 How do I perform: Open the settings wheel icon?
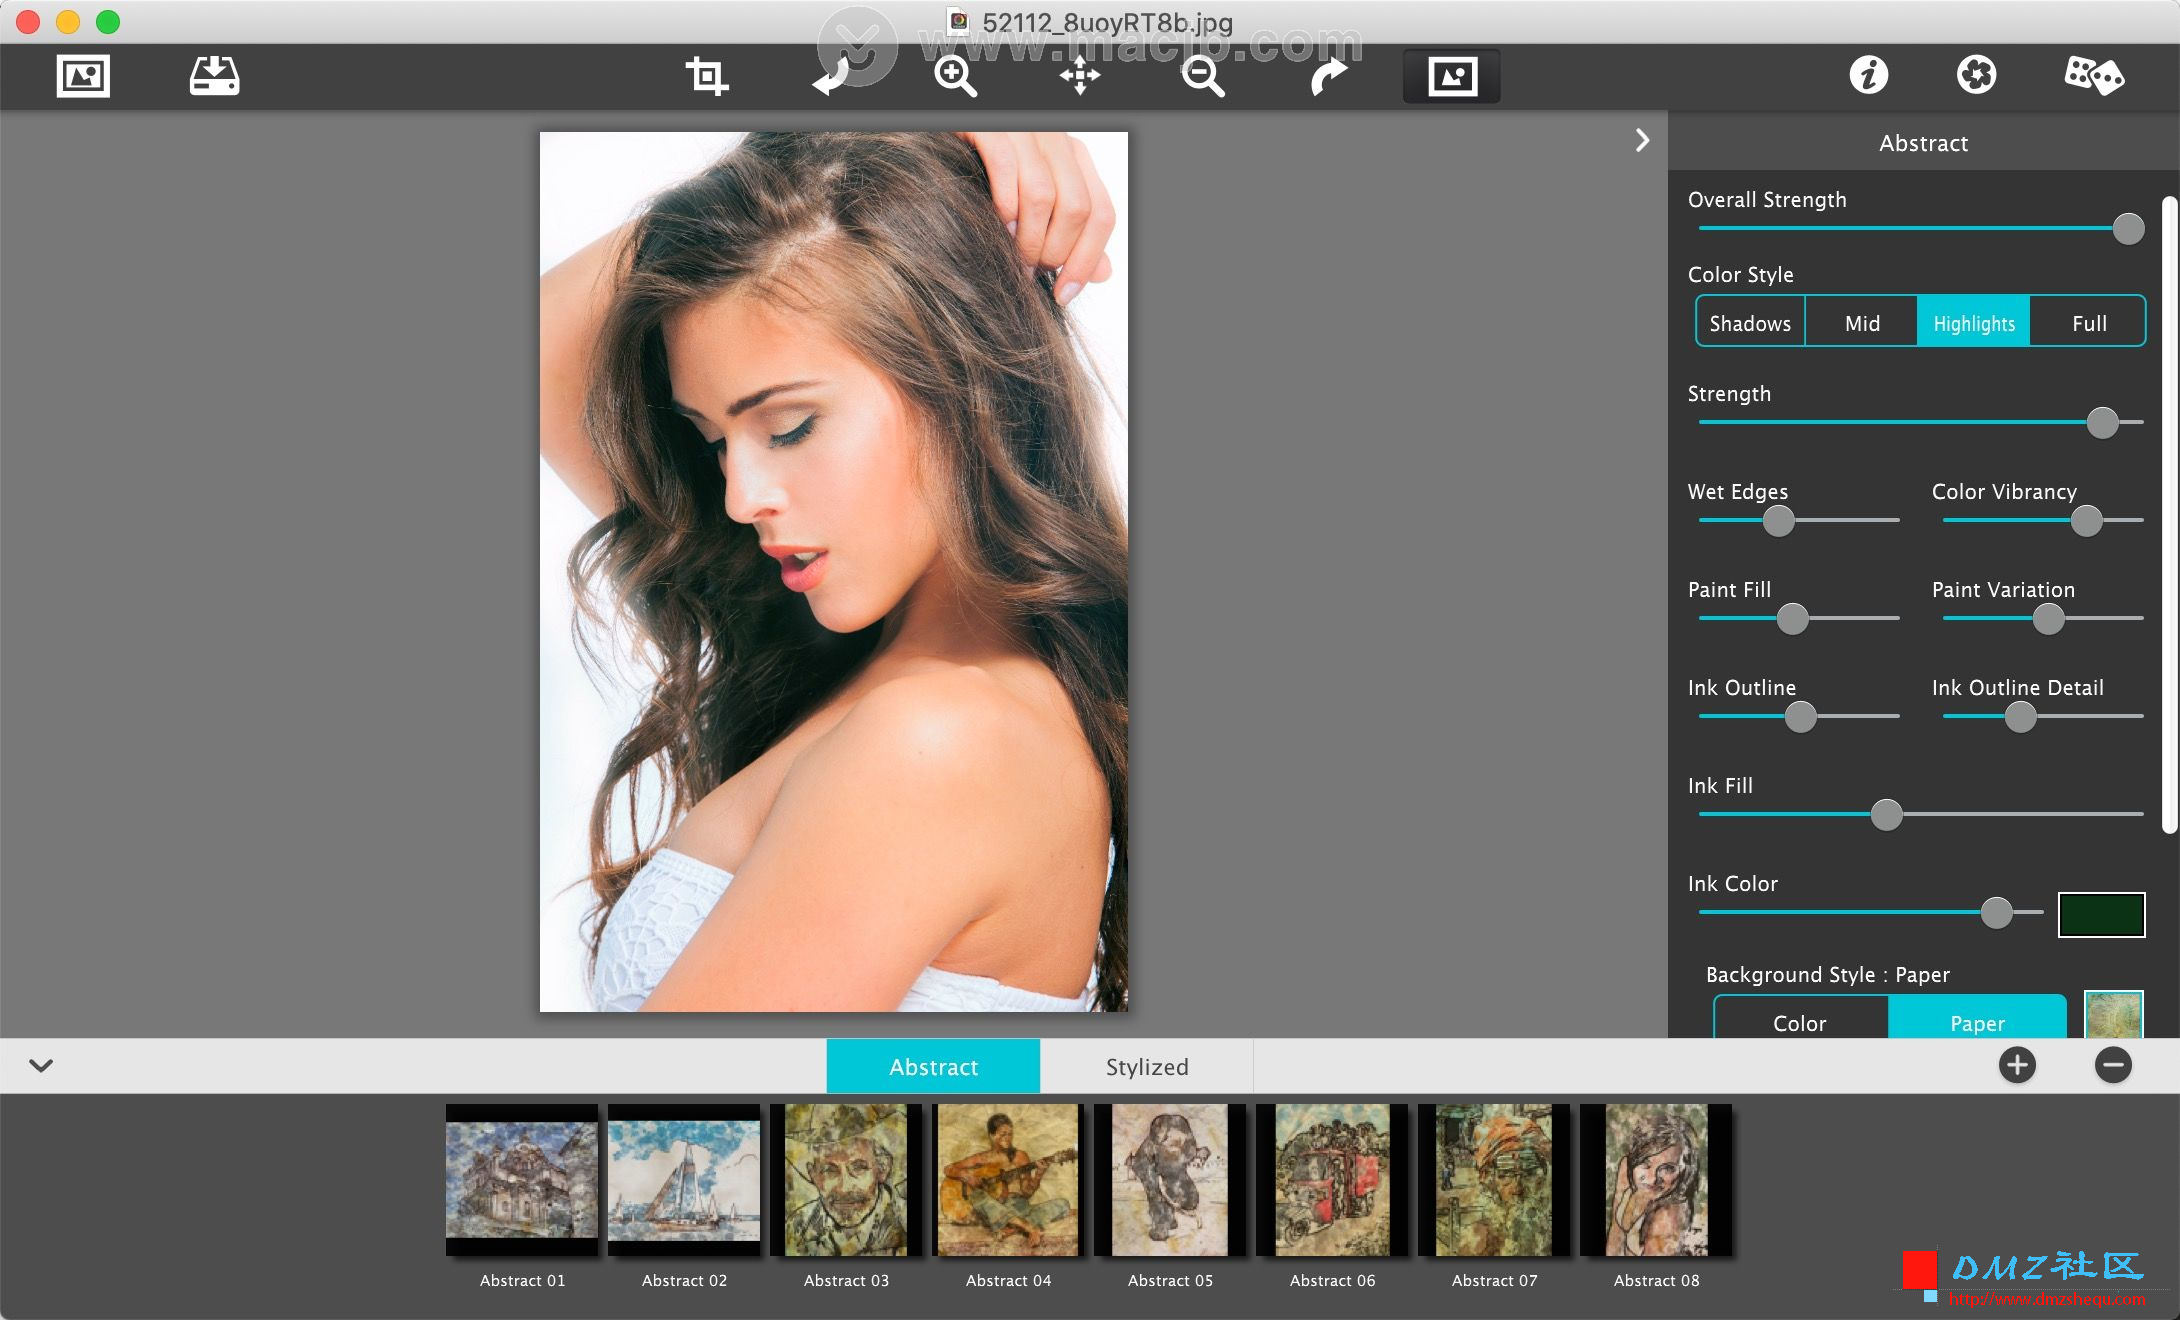pos(1976,75)
